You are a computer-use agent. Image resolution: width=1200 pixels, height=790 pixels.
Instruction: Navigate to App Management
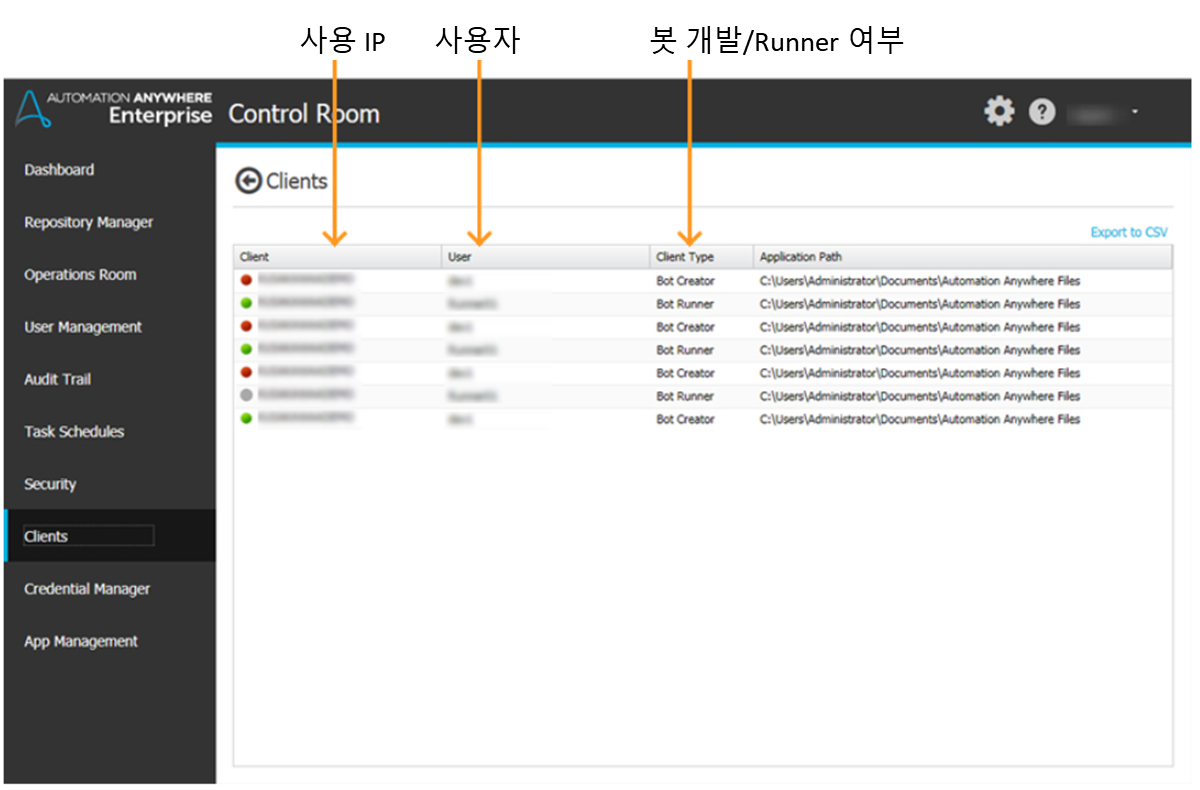tap(81, 641)
